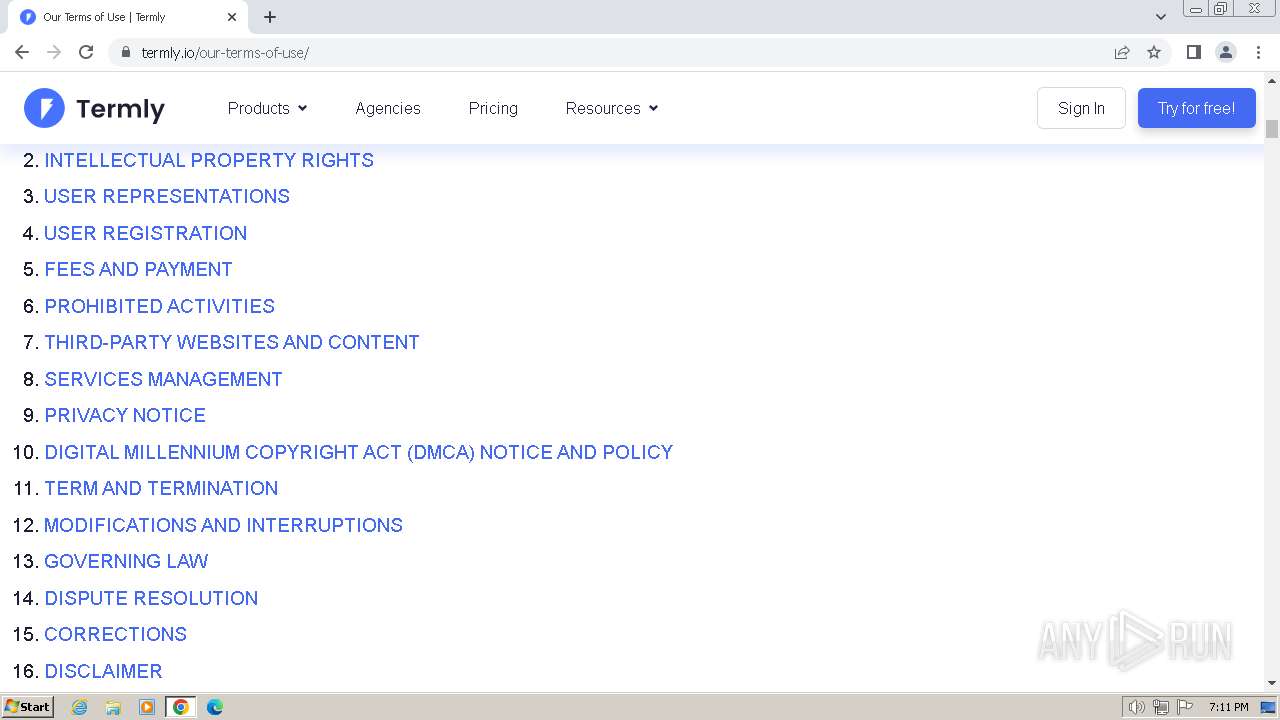Click the page vertical scrollbar thumb

pos(1272,129)
